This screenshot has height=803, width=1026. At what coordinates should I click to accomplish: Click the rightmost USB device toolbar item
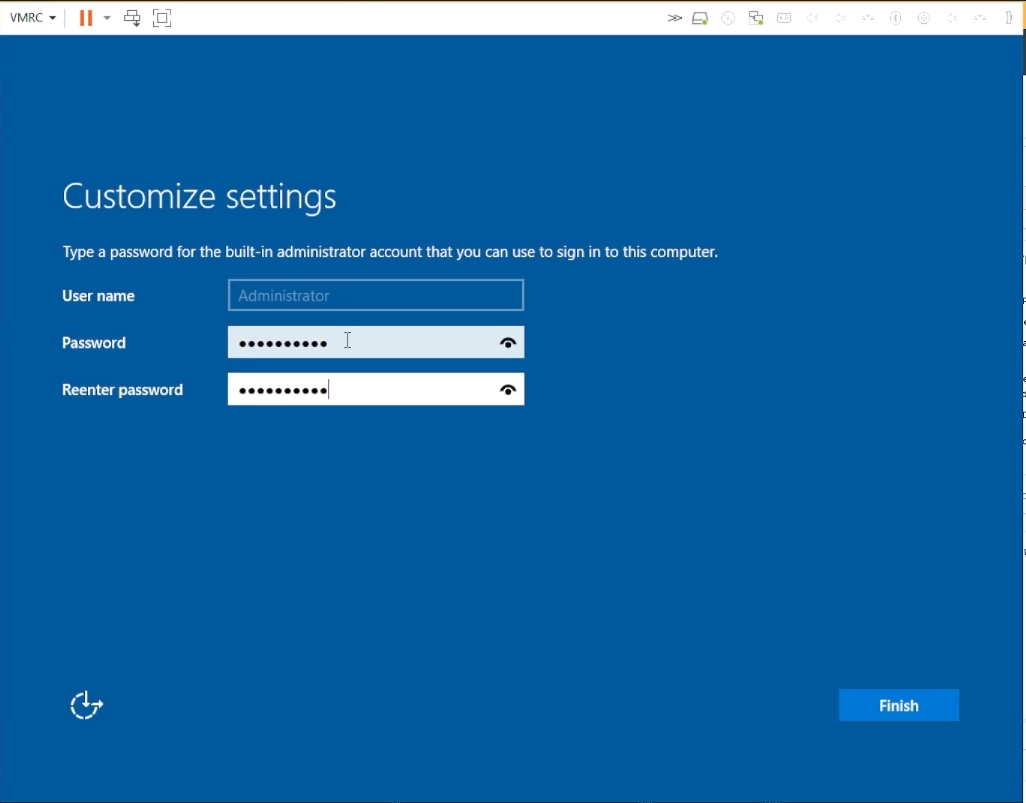coord(1008,17)
